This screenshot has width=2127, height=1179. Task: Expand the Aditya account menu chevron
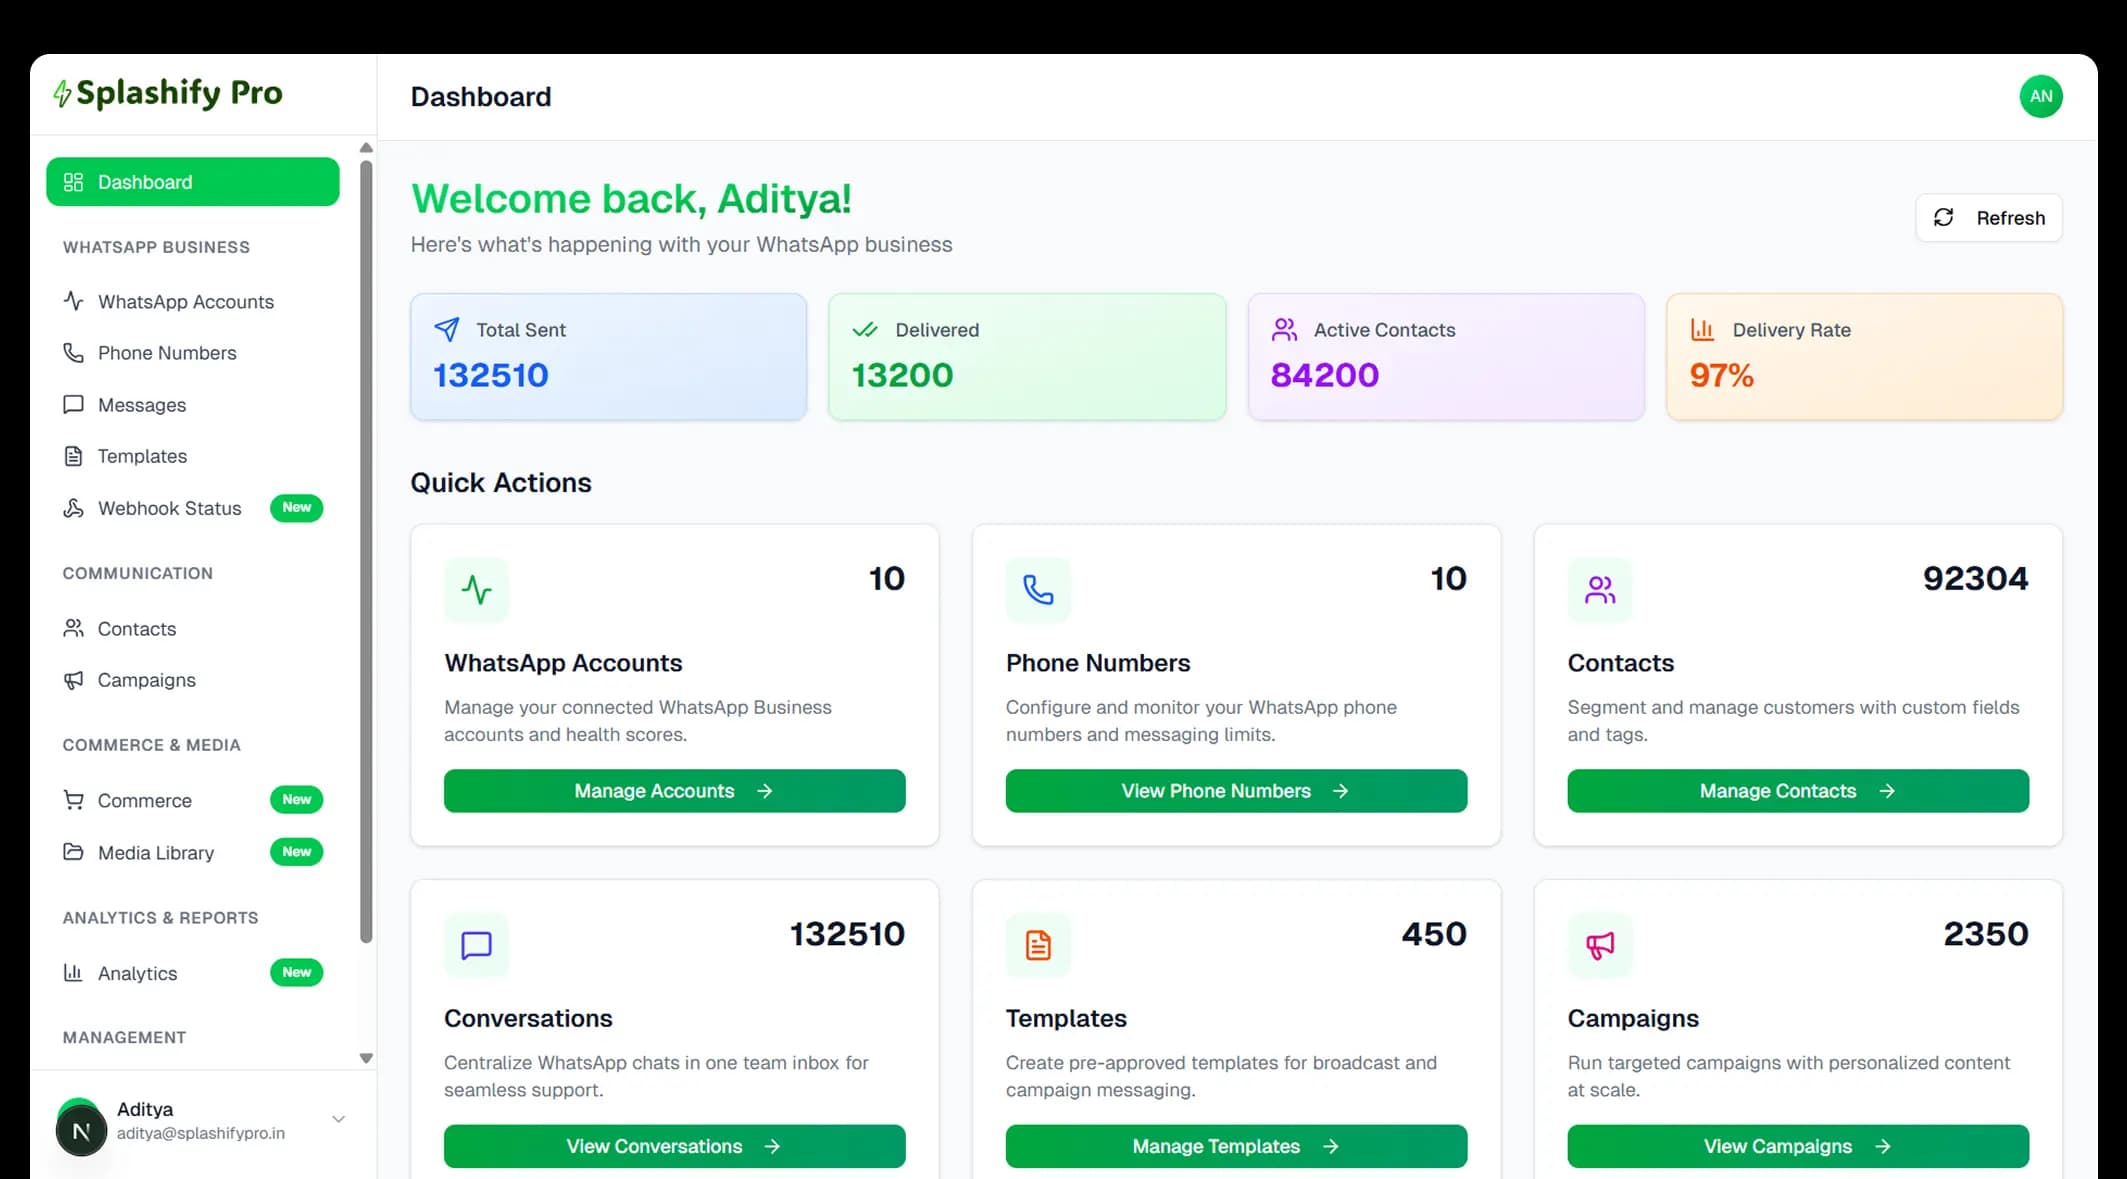pyautogui.click(x=338, y=1119)
